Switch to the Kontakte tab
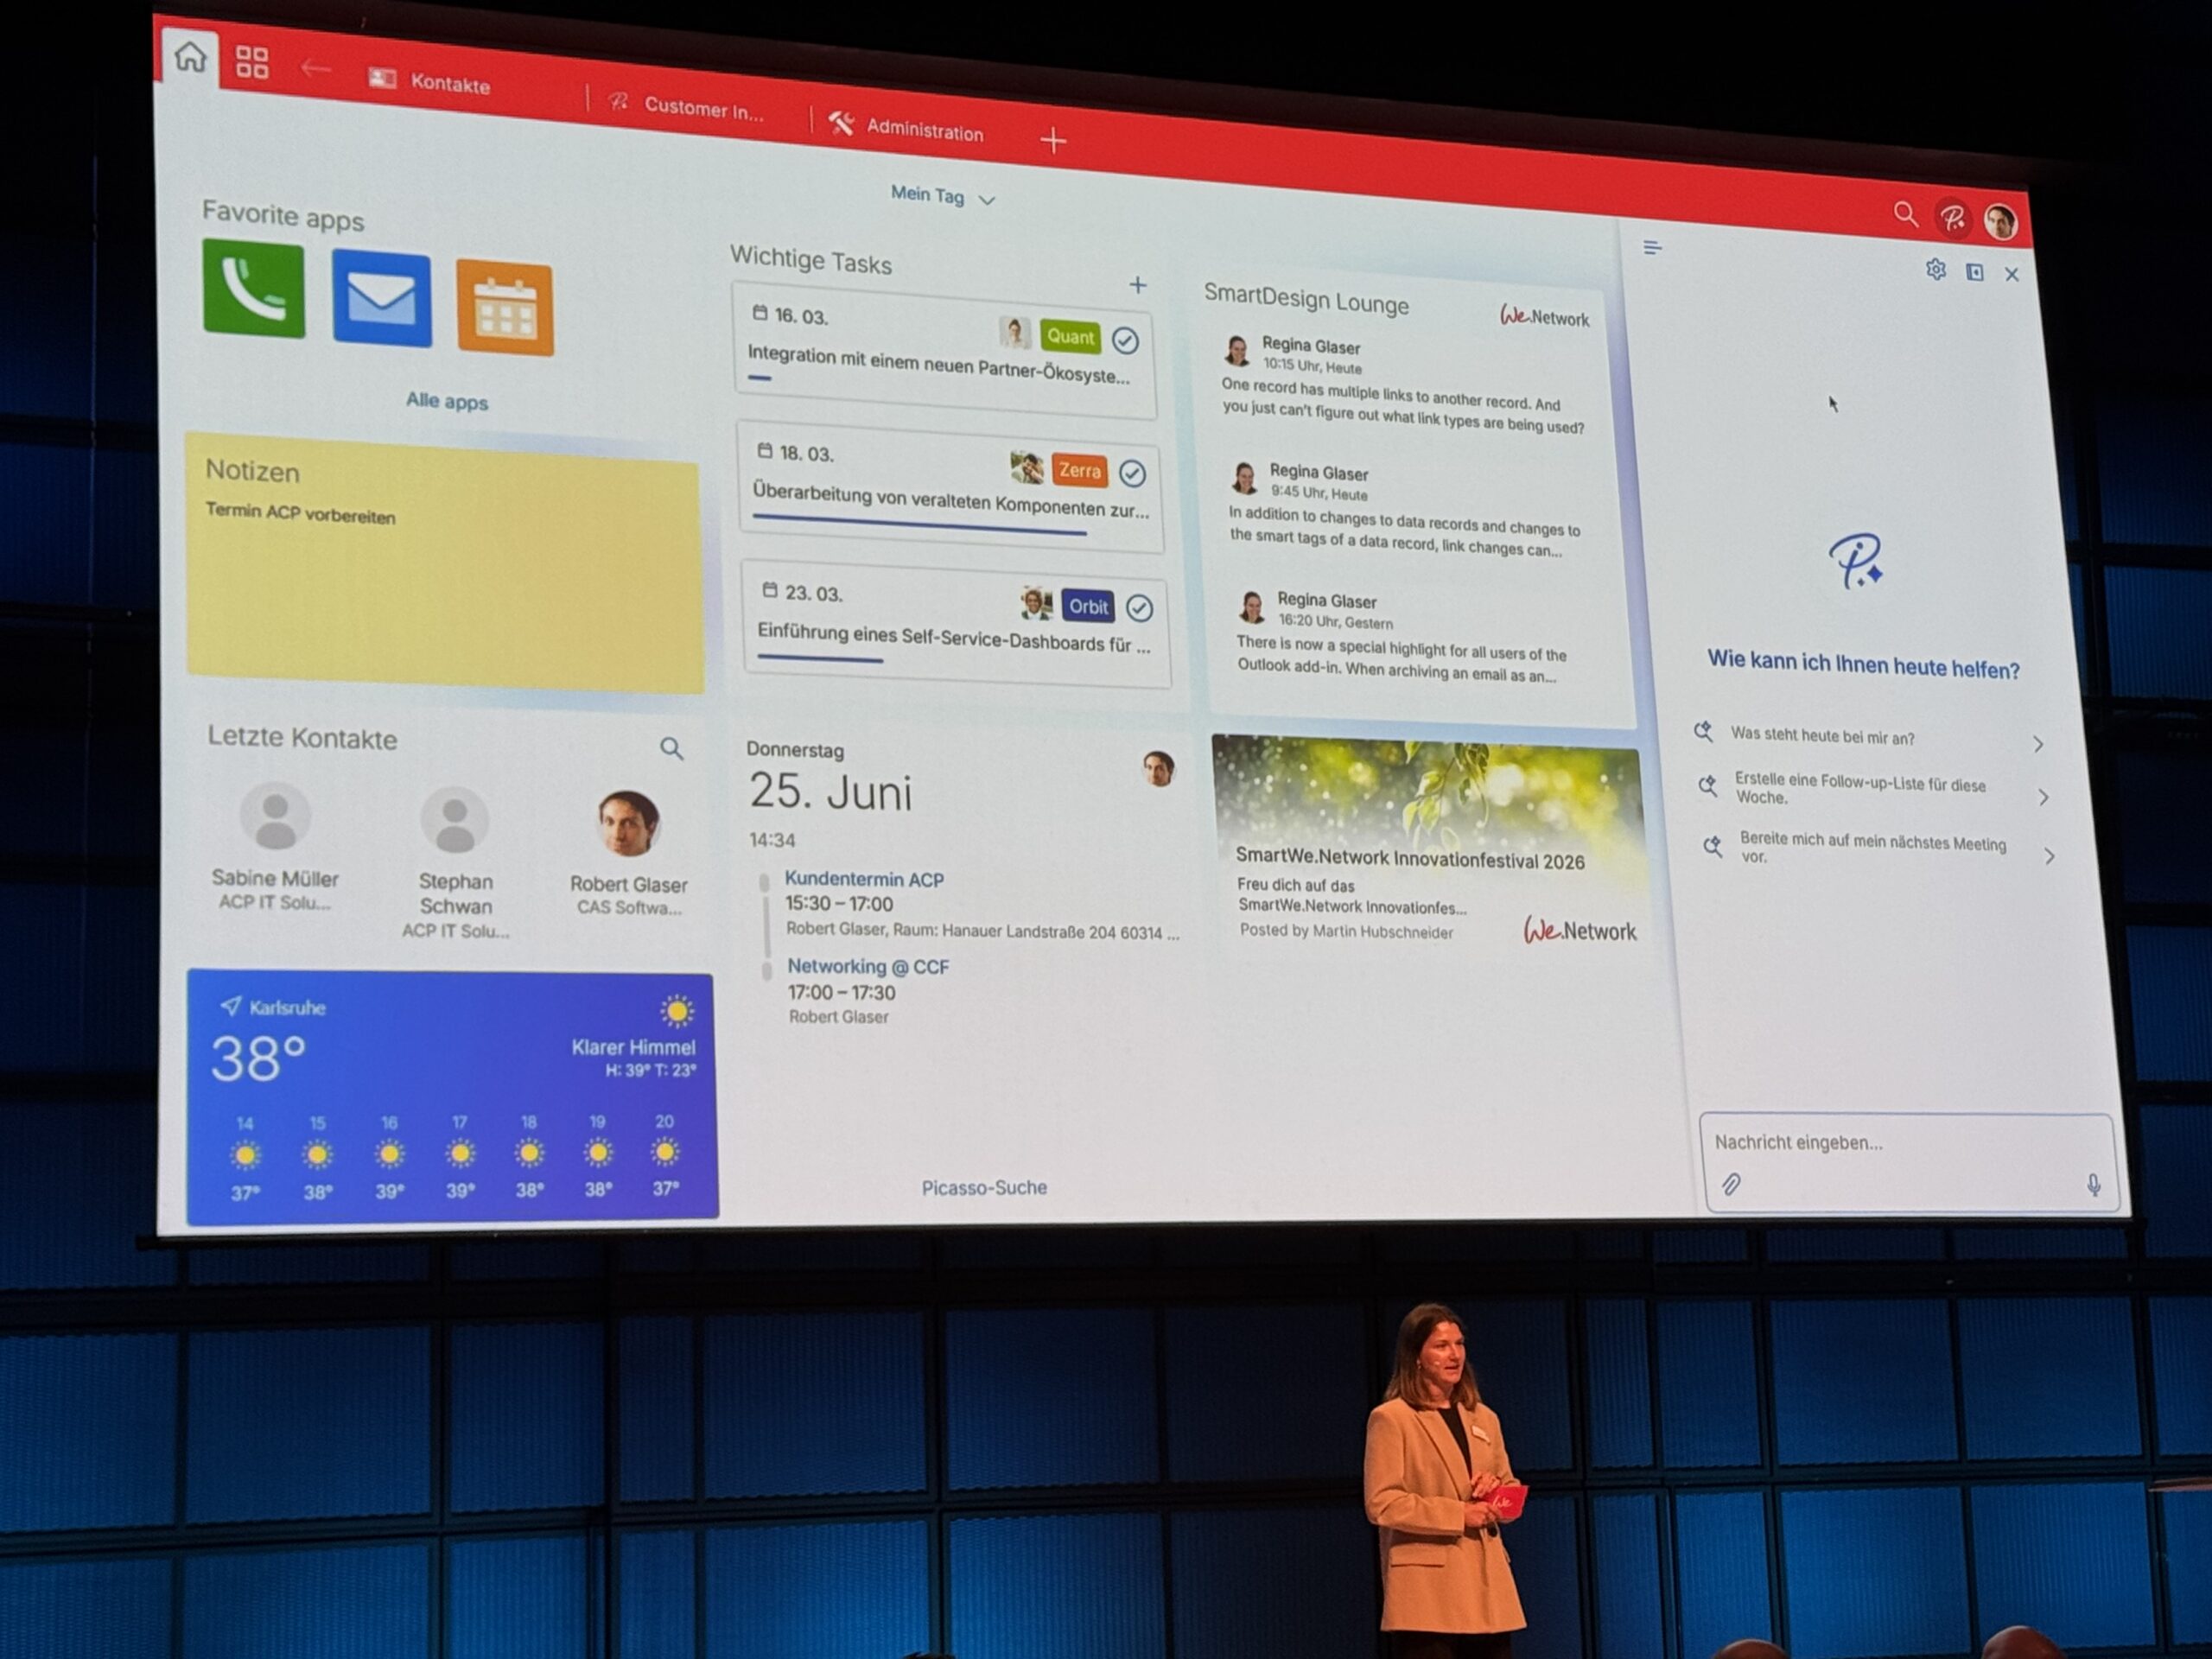Image resolution: width=2212 pixels, height=1659 pixels. pos(430,82)
